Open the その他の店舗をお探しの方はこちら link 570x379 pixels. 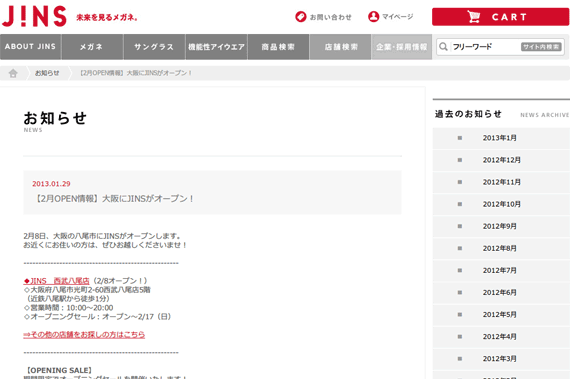[84, 334]
